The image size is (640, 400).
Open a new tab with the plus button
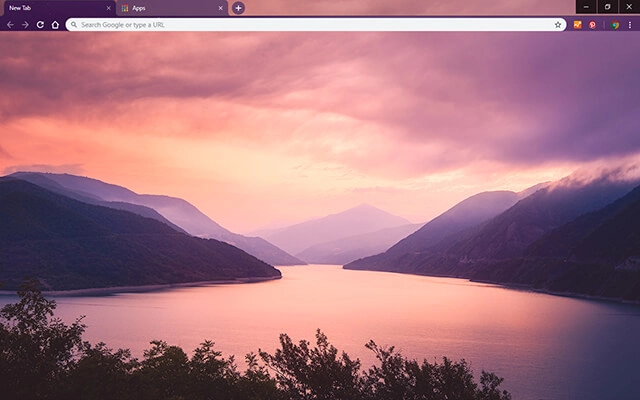(238, 8)
